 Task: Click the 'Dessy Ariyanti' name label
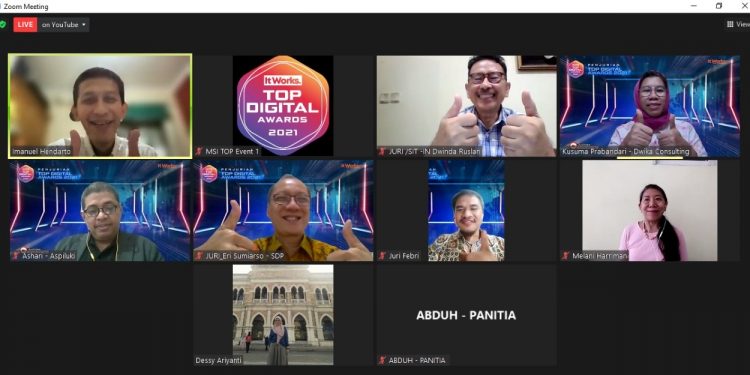point(220,361)
